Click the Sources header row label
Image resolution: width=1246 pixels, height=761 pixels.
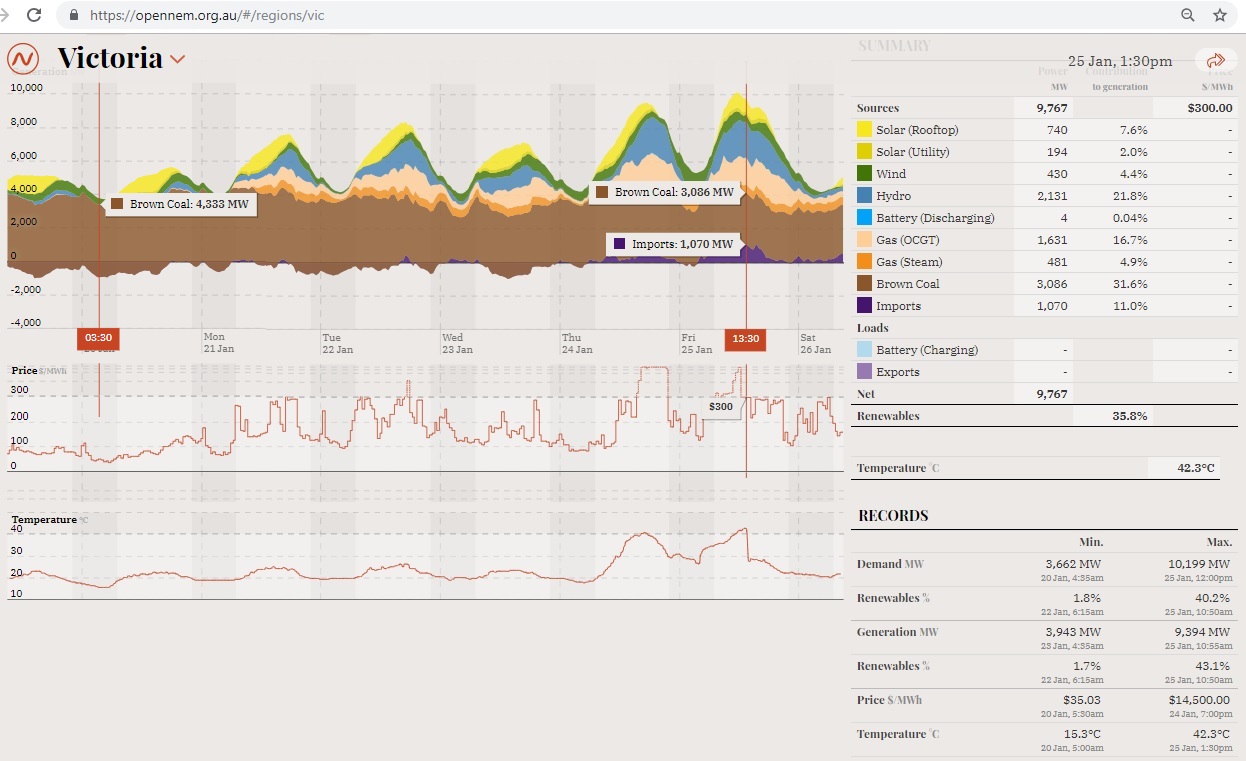878,108
